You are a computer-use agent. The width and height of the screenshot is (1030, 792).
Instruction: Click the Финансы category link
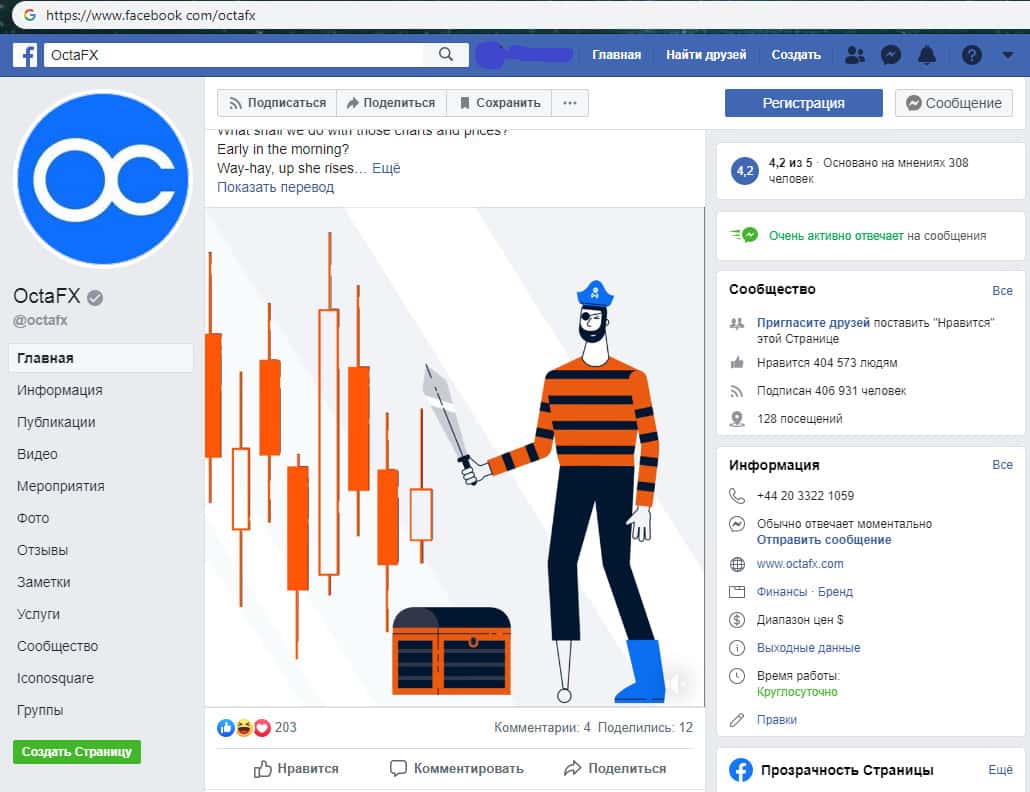(782, 592)
